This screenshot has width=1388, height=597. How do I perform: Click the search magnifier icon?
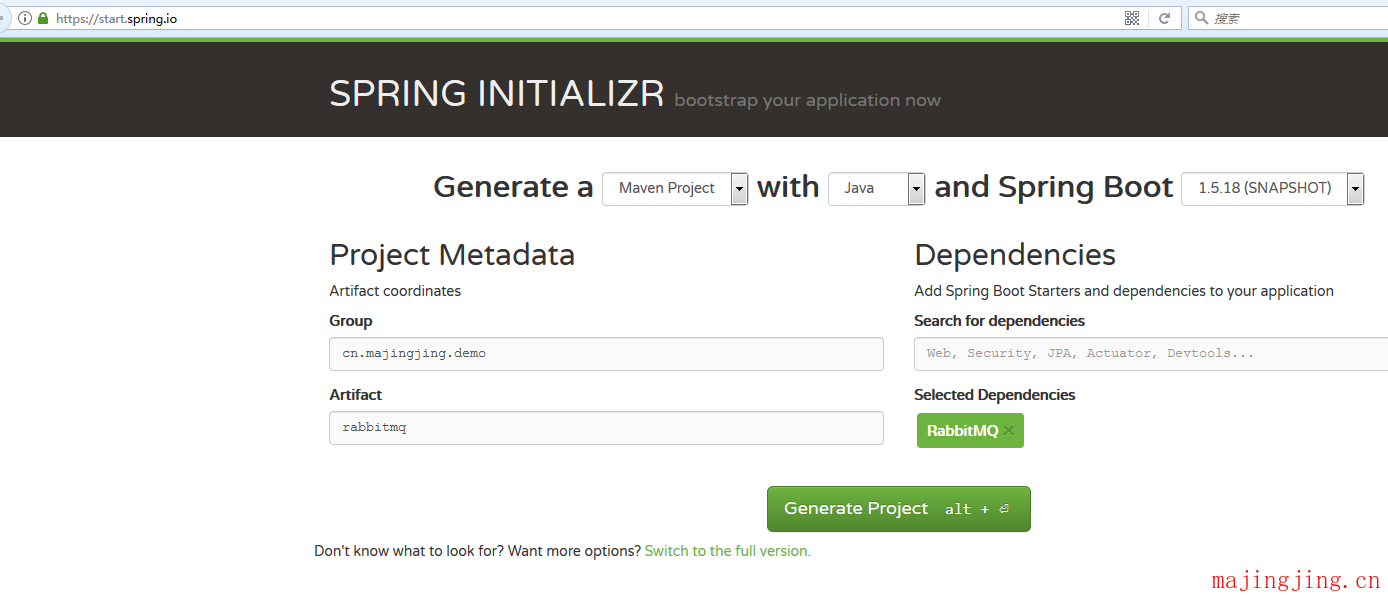coord(1201,18)
